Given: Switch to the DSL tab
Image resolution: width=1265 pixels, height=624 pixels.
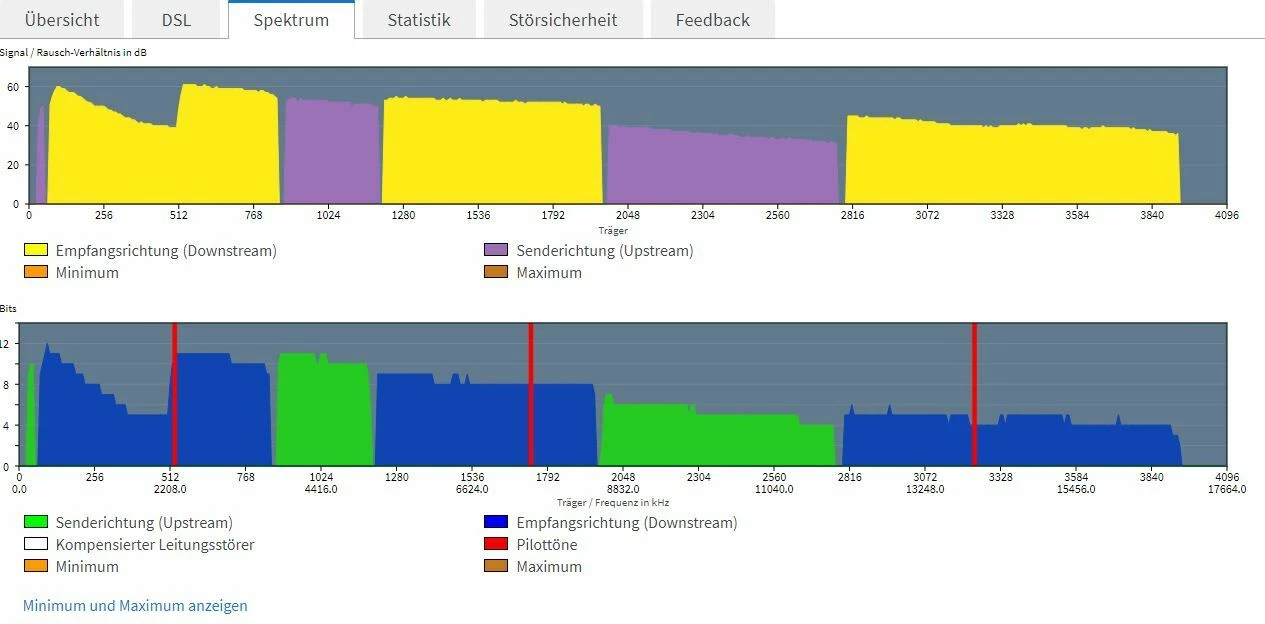Looking at the screenshot, I should [176, 20].
